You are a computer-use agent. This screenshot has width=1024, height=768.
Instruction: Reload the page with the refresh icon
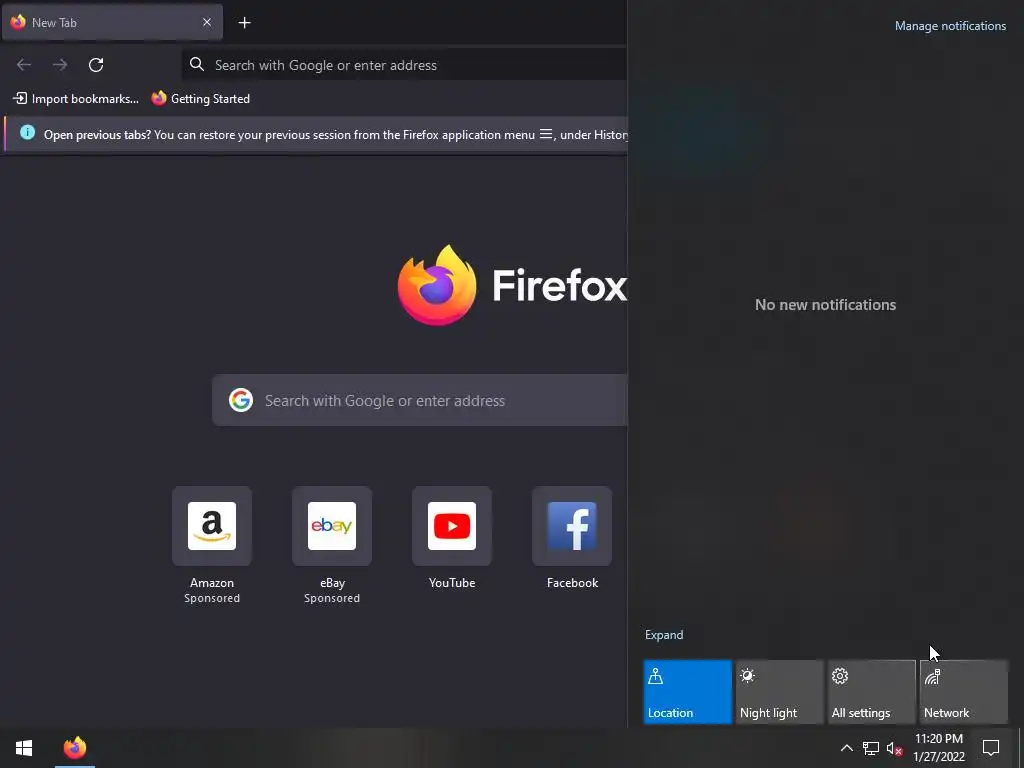(x=96, y=65)
